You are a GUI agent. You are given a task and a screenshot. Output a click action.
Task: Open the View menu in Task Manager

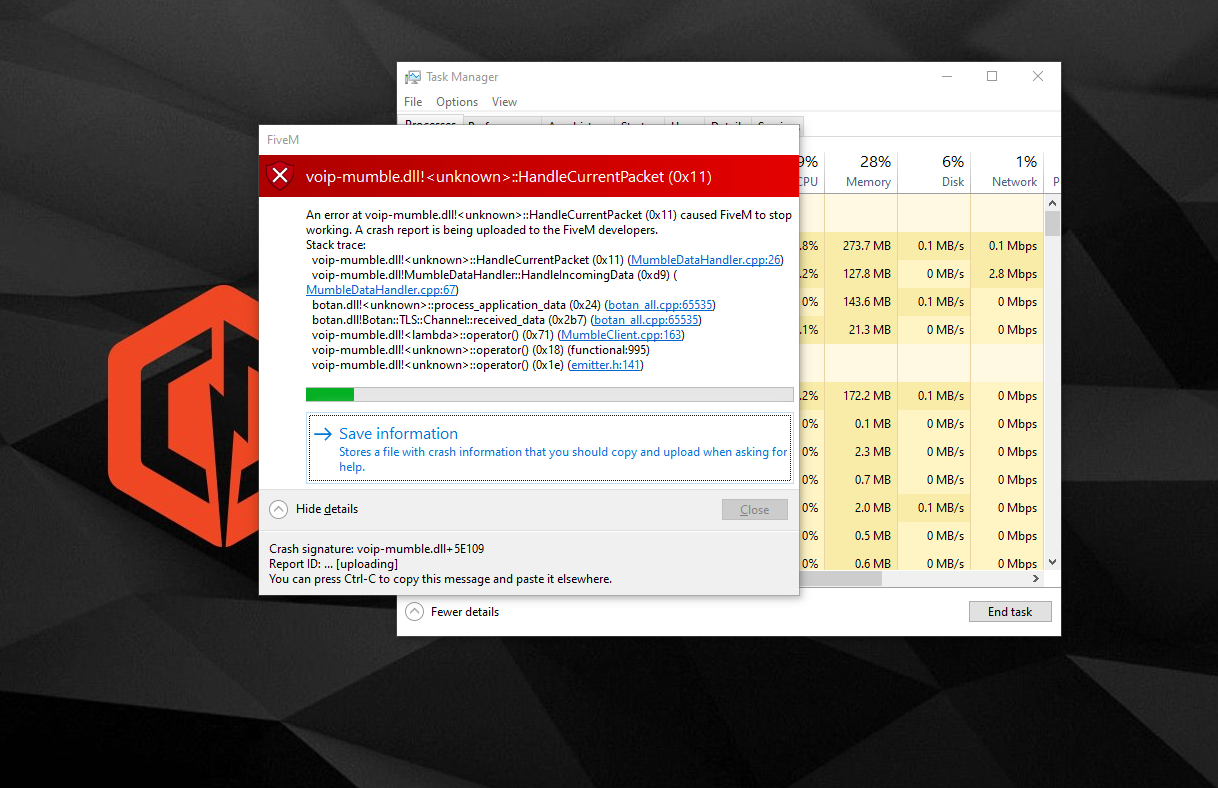click(504, 102)
